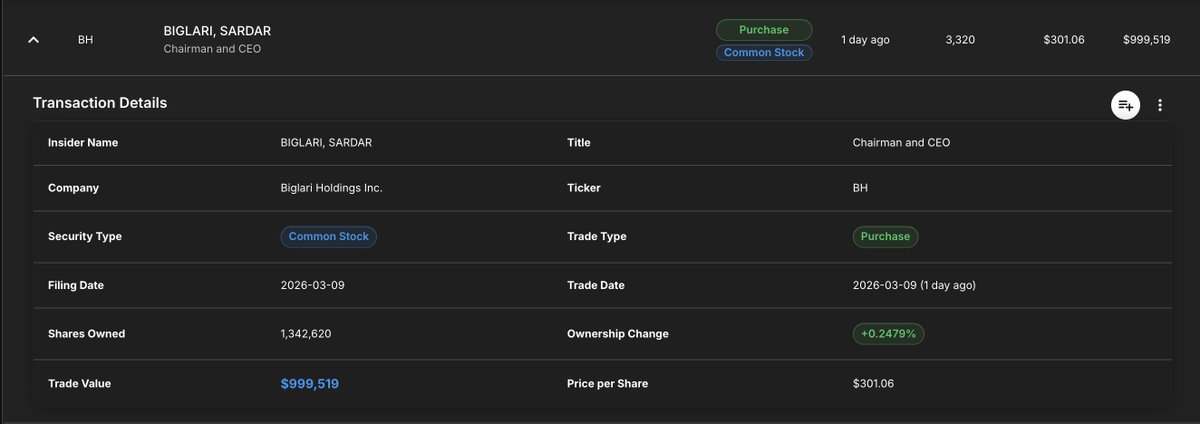Click the Company label
The image size is (1200, 424).
point(73,188)
